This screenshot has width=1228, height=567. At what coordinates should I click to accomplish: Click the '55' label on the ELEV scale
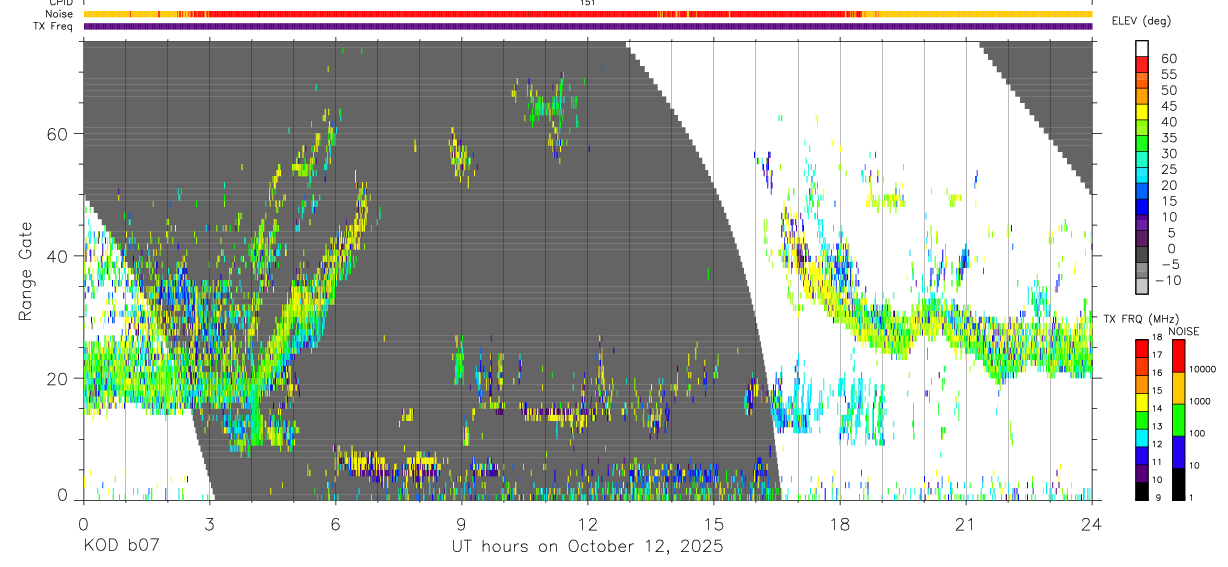(x=1167, y=74)
